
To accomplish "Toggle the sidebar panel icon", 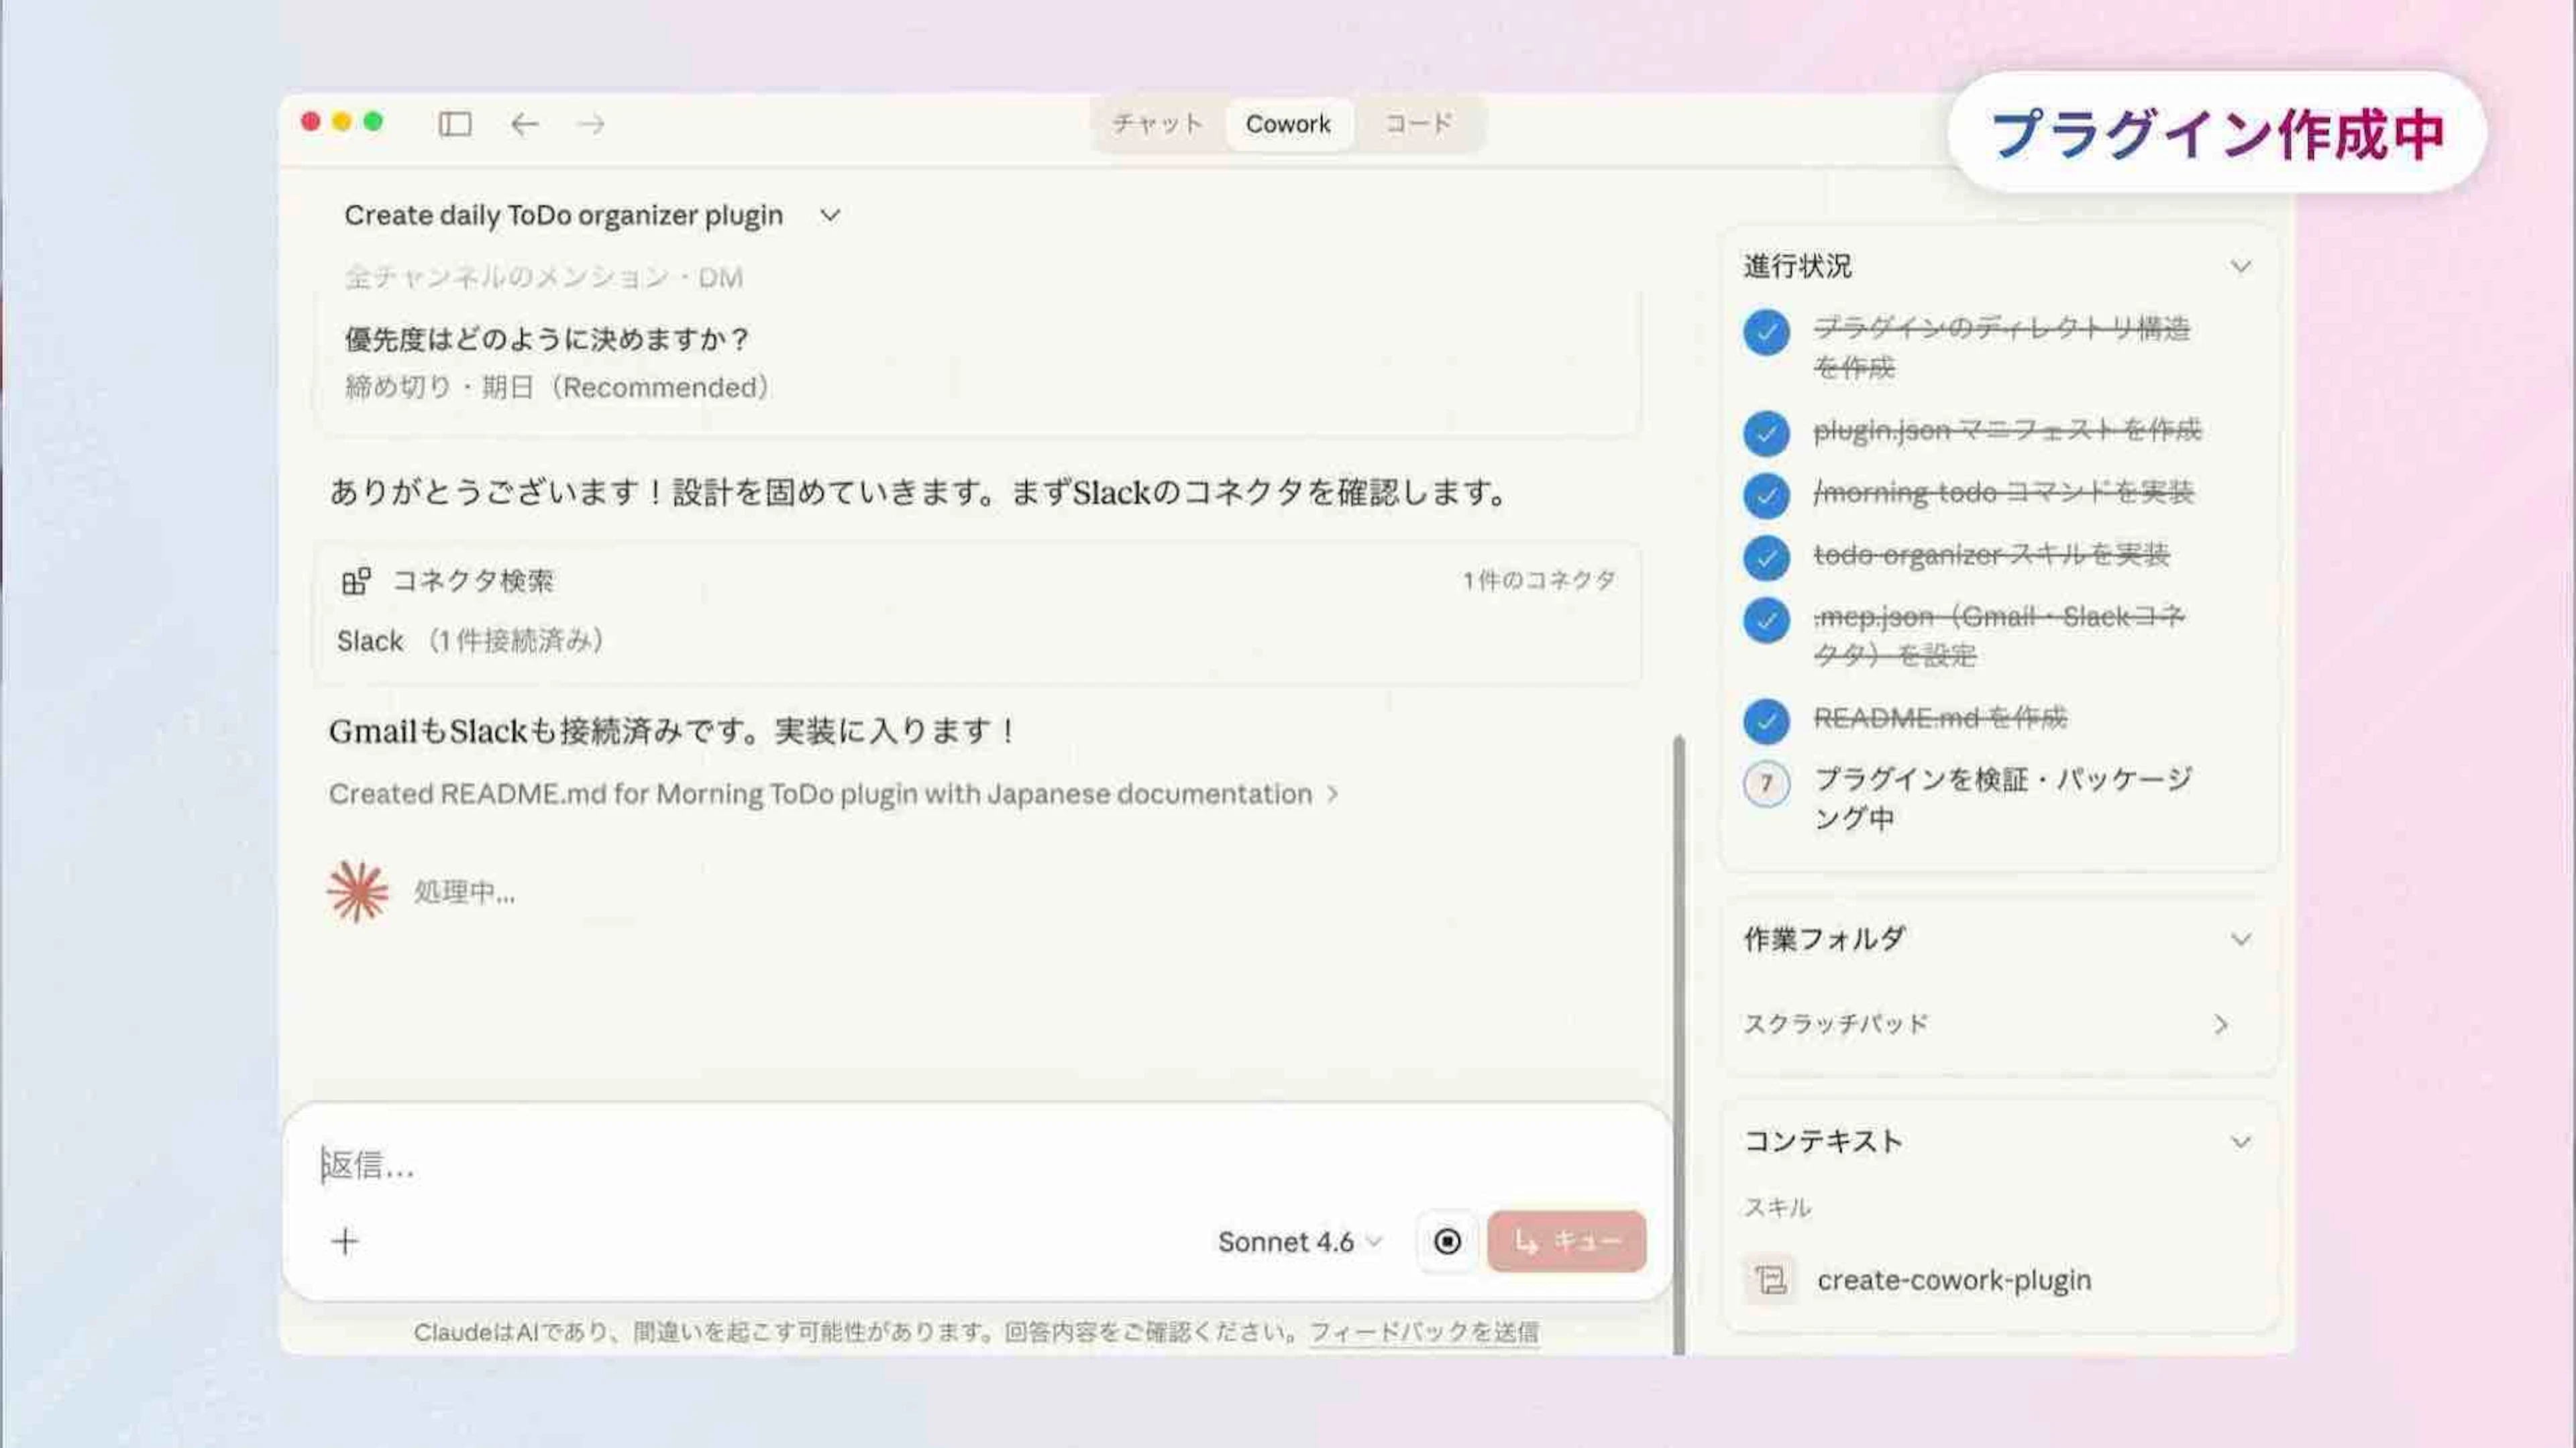I will 455,124.
